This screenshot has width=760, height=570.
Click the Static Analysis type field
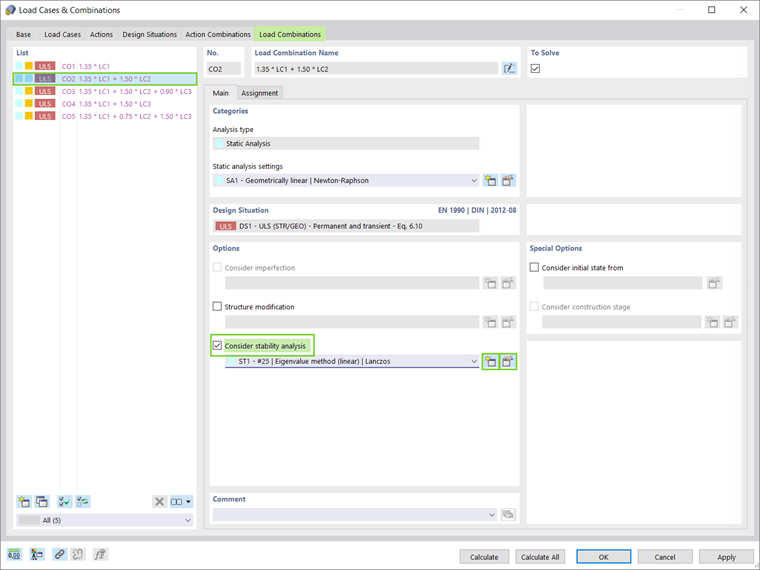(x=346, y=143)
